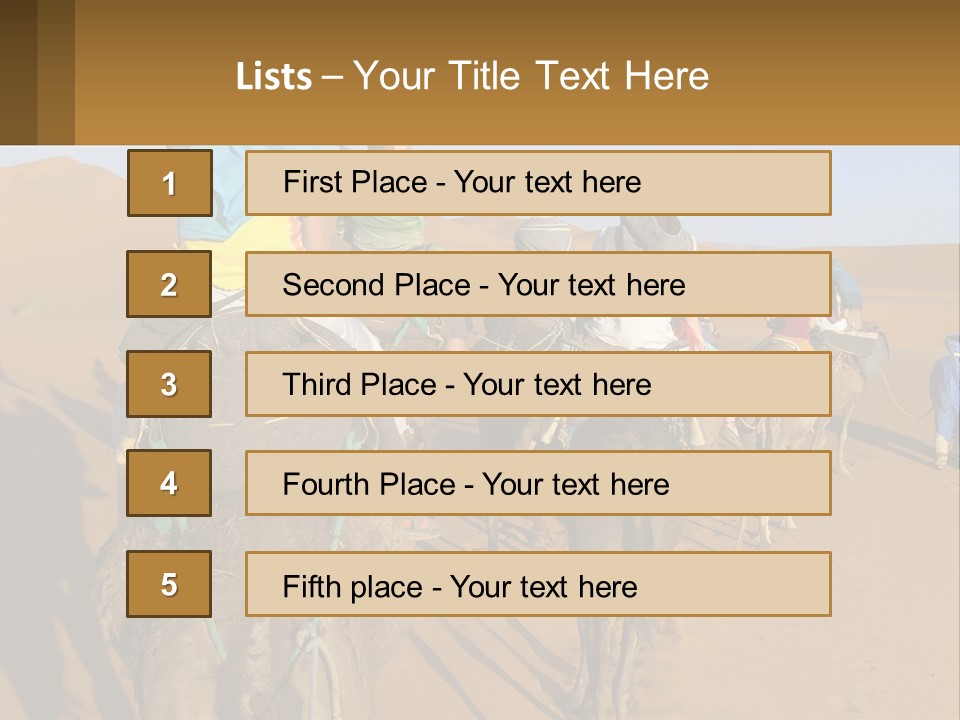
Task: Select the box labeled 4
Action: [x=169, y=483]
